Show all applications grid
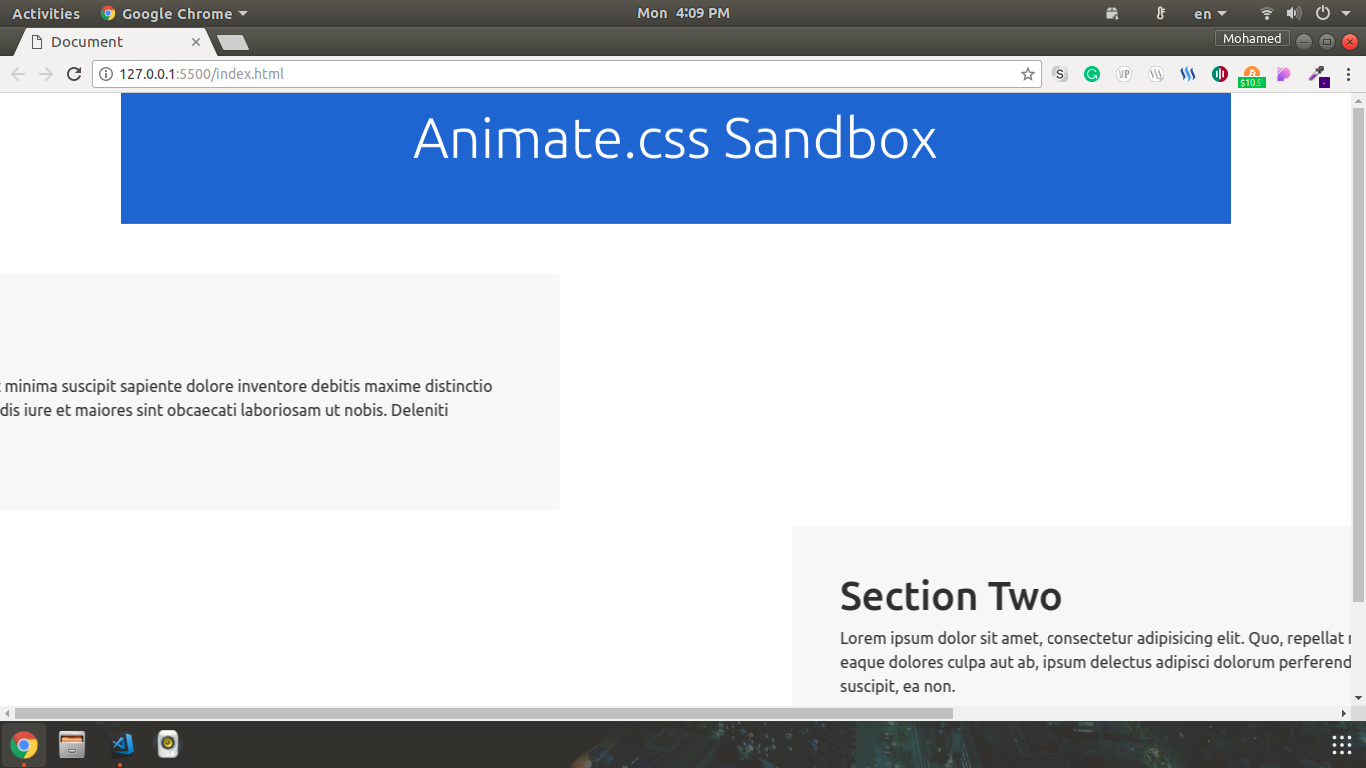This screenshot has width=1366, height=768. [1342, 745]
